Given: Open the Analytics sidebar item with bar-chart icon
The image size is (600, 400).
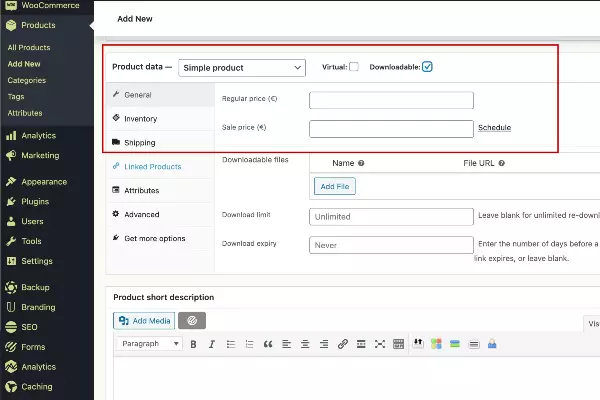Looking at the screenshot, I should pos(39,135).
